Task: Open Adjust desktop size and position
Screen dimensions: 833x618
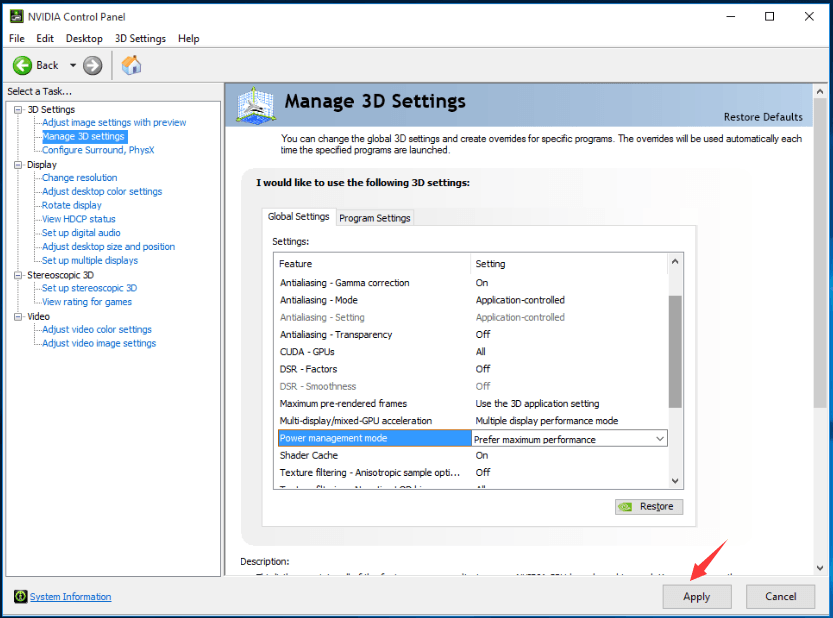Action: (x=108, y=247)
